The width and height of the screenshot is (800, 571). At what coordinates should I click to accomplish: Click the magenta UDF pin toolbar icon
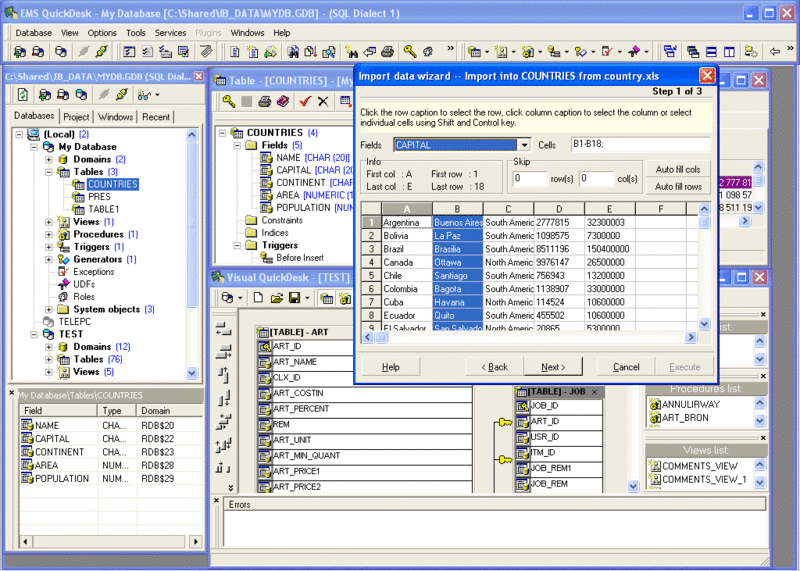(x=634, y=52)
